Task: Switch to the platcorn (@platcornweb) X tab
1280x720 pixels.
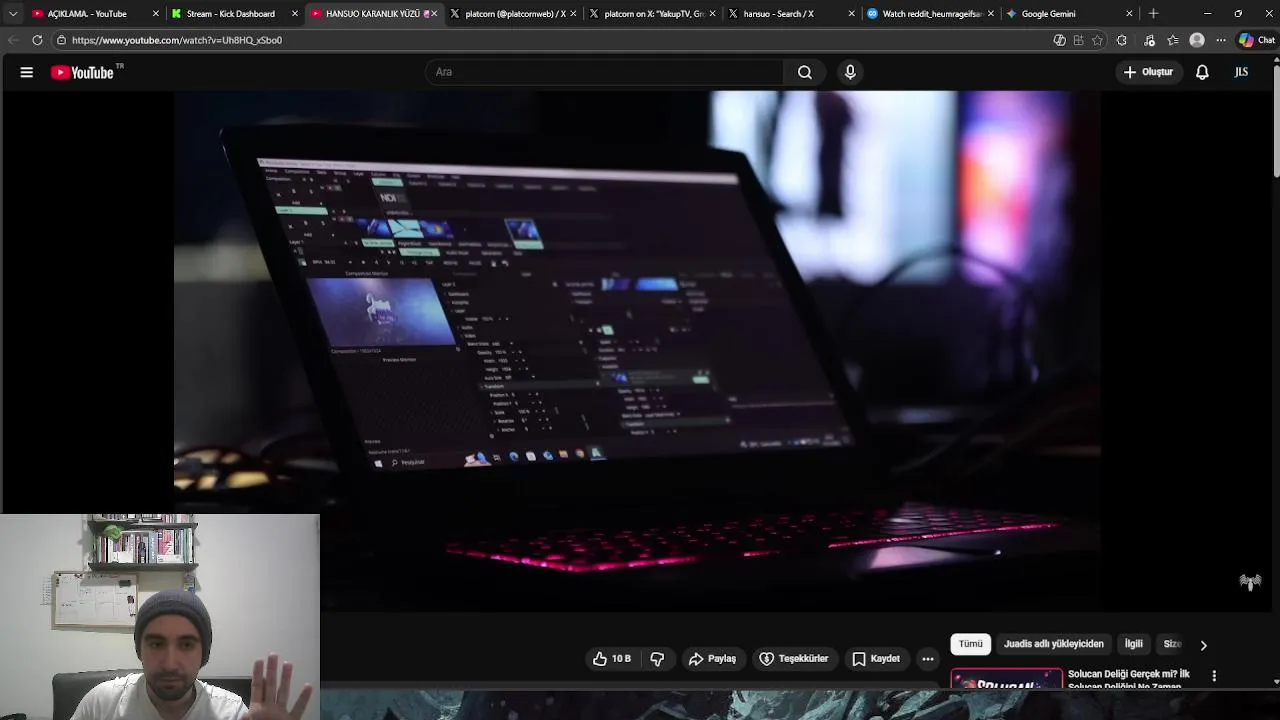Action: [x=515, y=14]
